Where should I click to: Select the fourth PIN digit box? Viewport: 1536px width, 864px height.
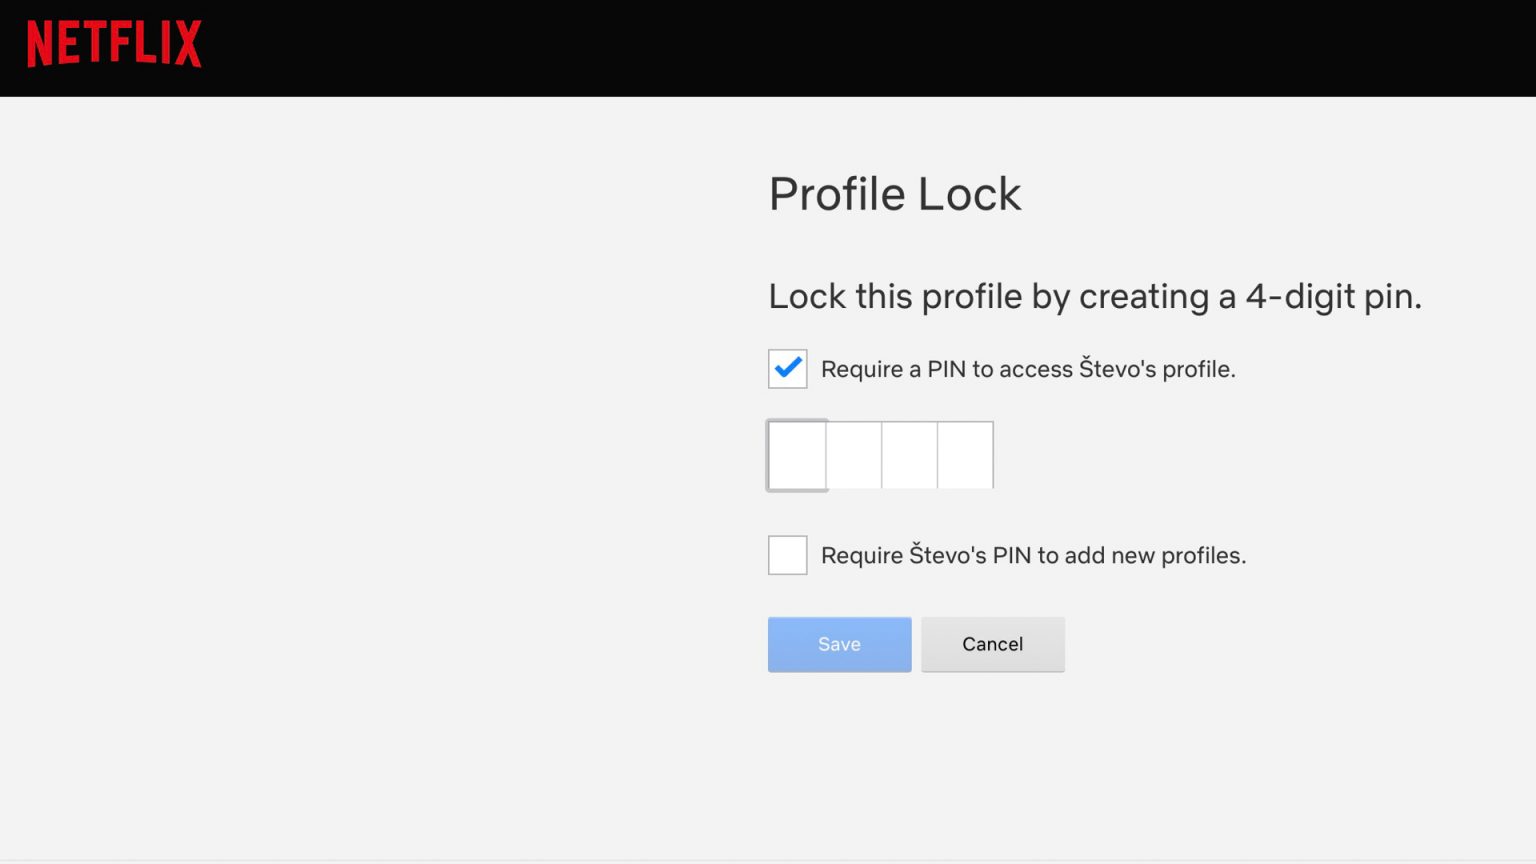point(966,455)
